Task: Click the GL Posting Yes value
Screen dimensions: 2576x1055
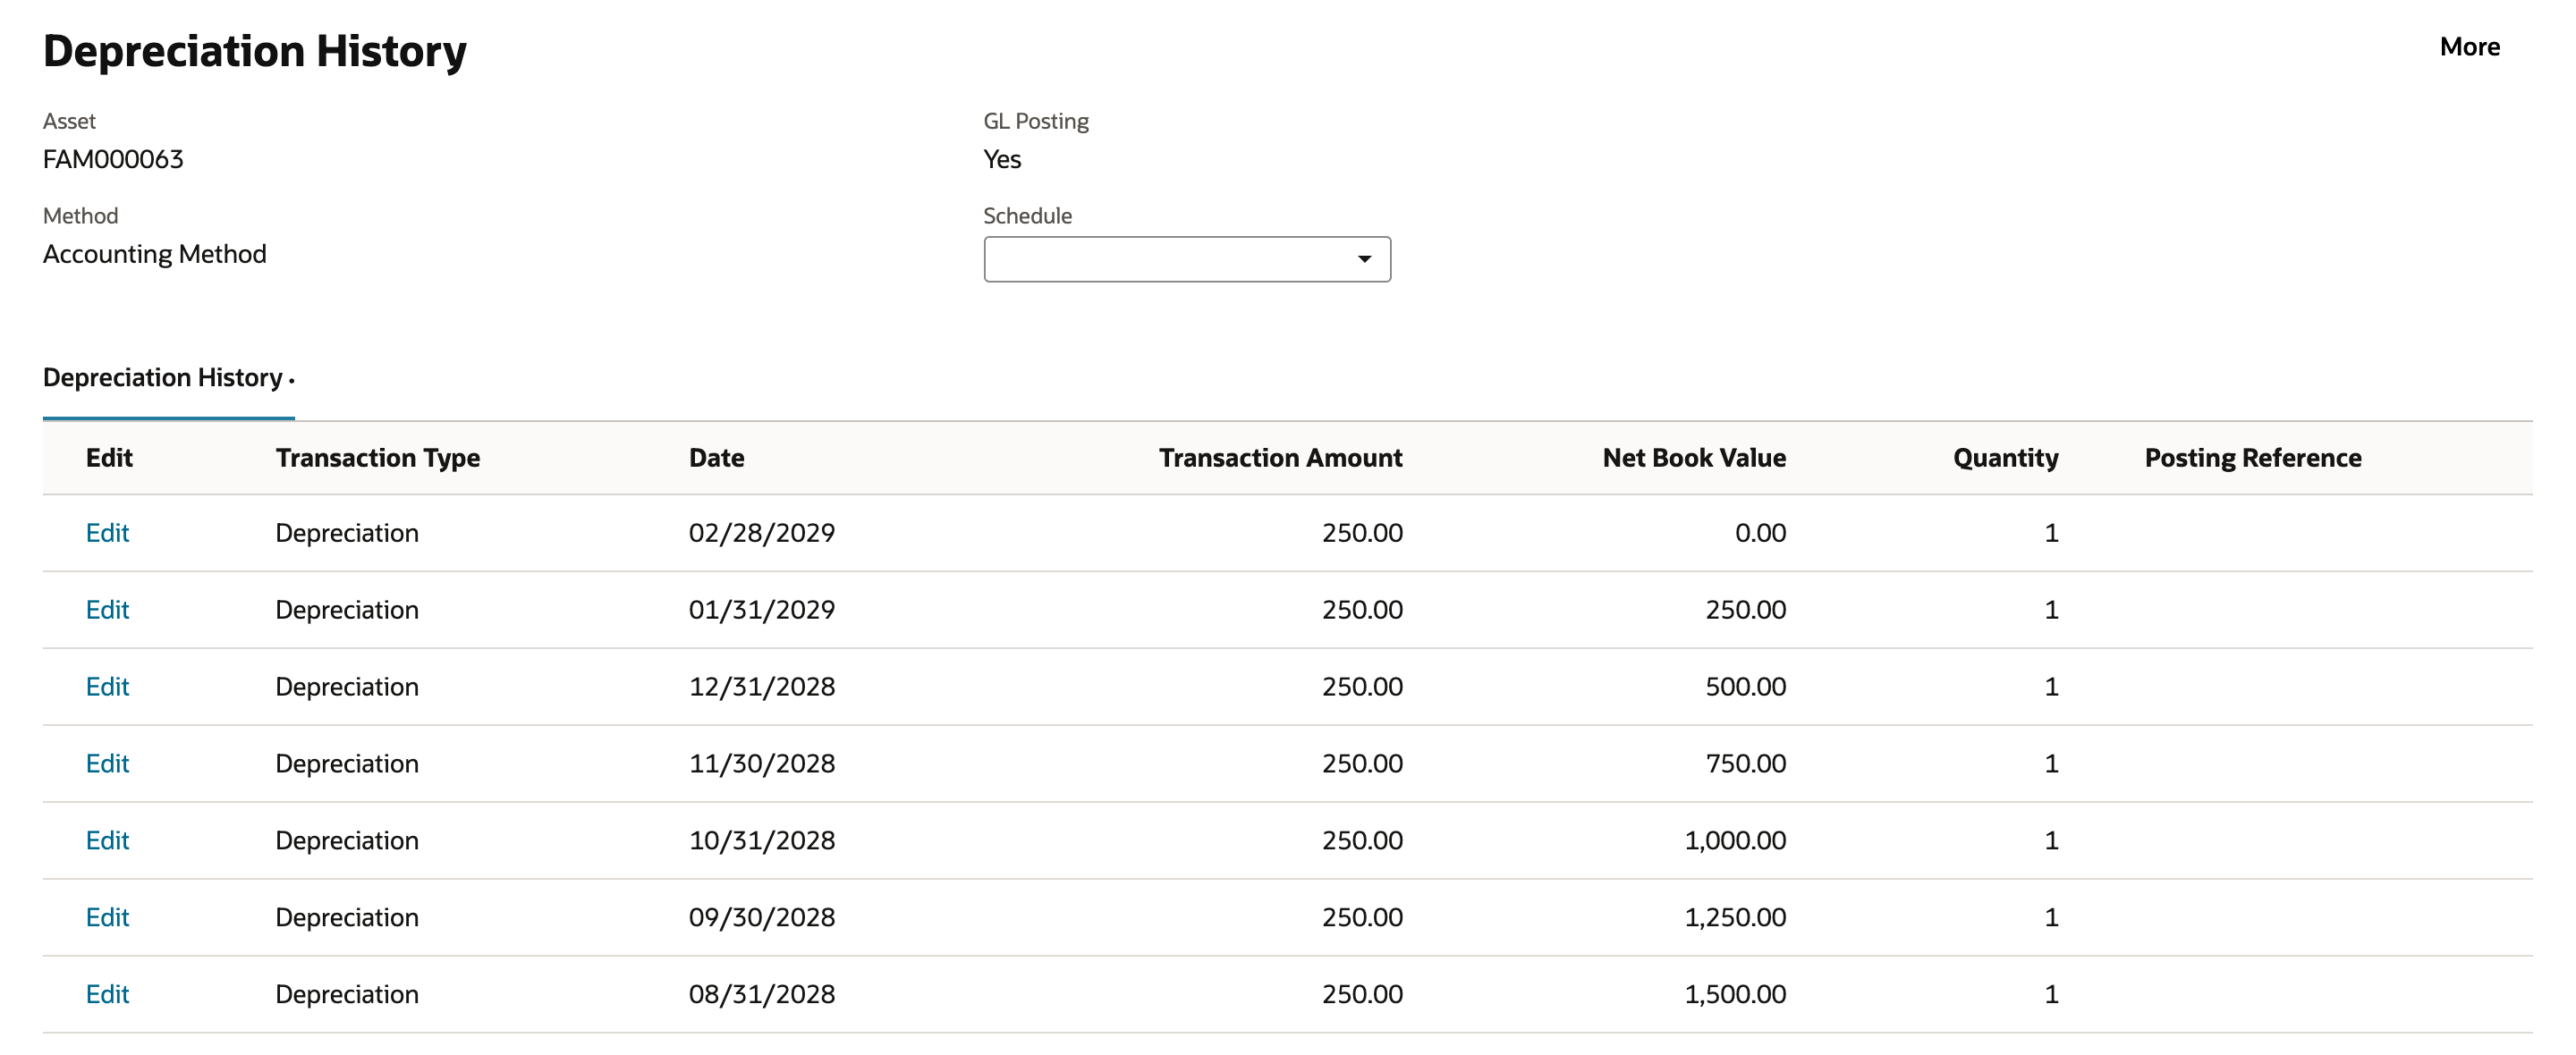Action: pos(1002,159)
